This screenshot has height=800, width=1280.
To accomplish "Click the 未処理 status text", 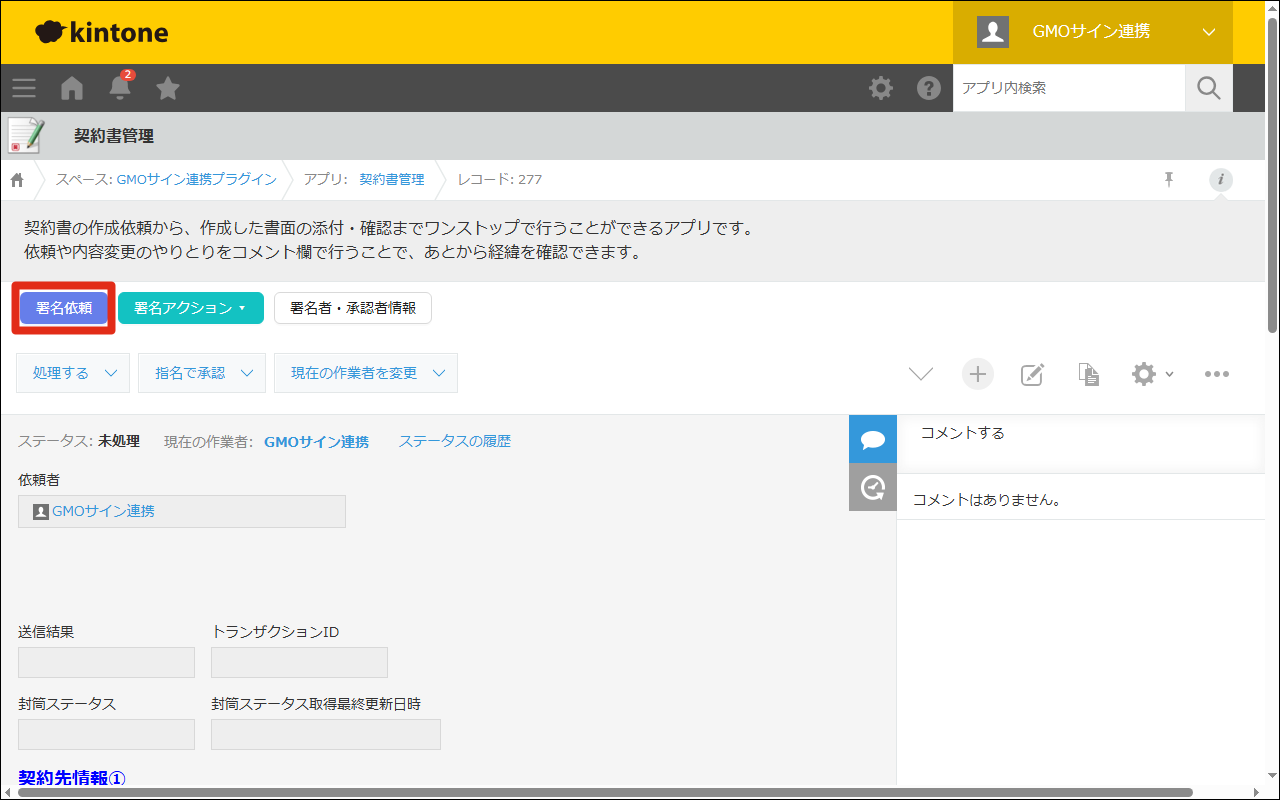I will tap(119, 441).
